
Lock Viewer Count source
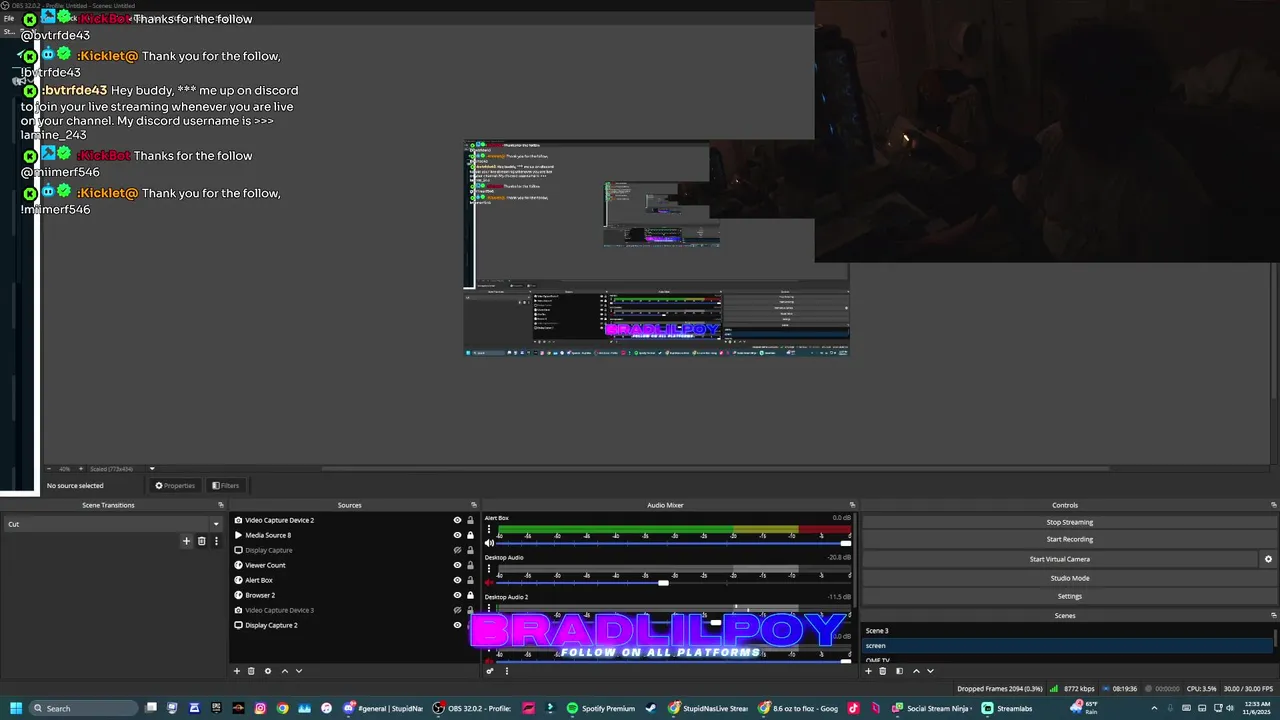pos(470,565)
